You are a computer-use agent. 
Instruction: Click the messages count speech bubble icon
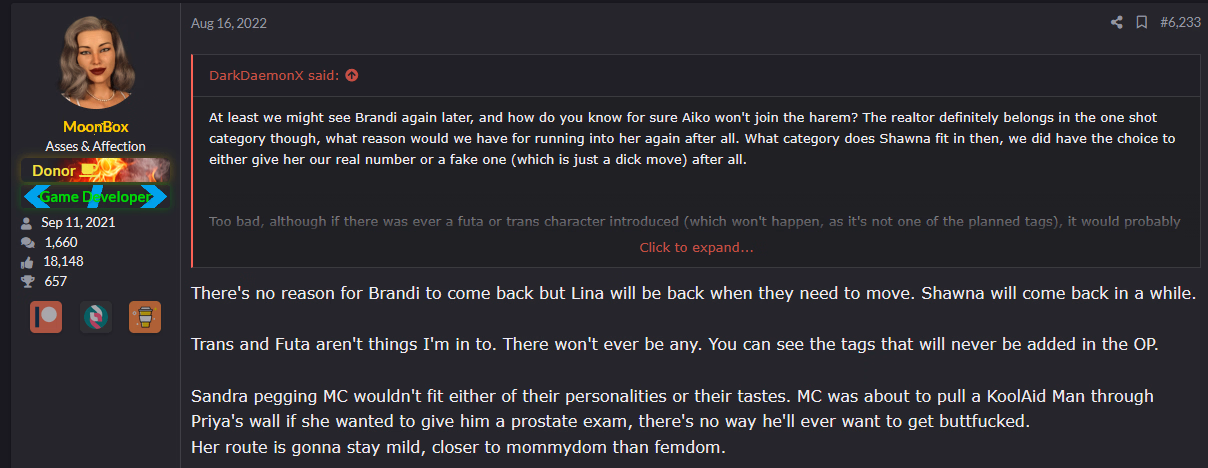tap(27, 242)
